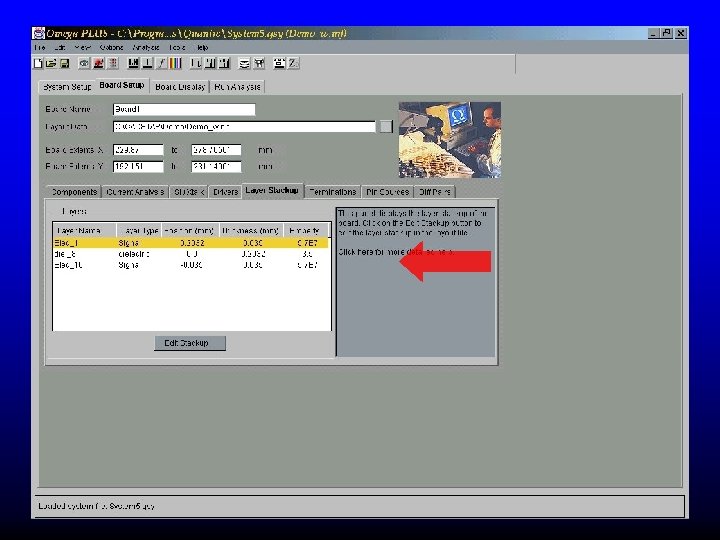Close the Omega PLUS window
The width and height of the screenshot is (720, 540).
681,34
